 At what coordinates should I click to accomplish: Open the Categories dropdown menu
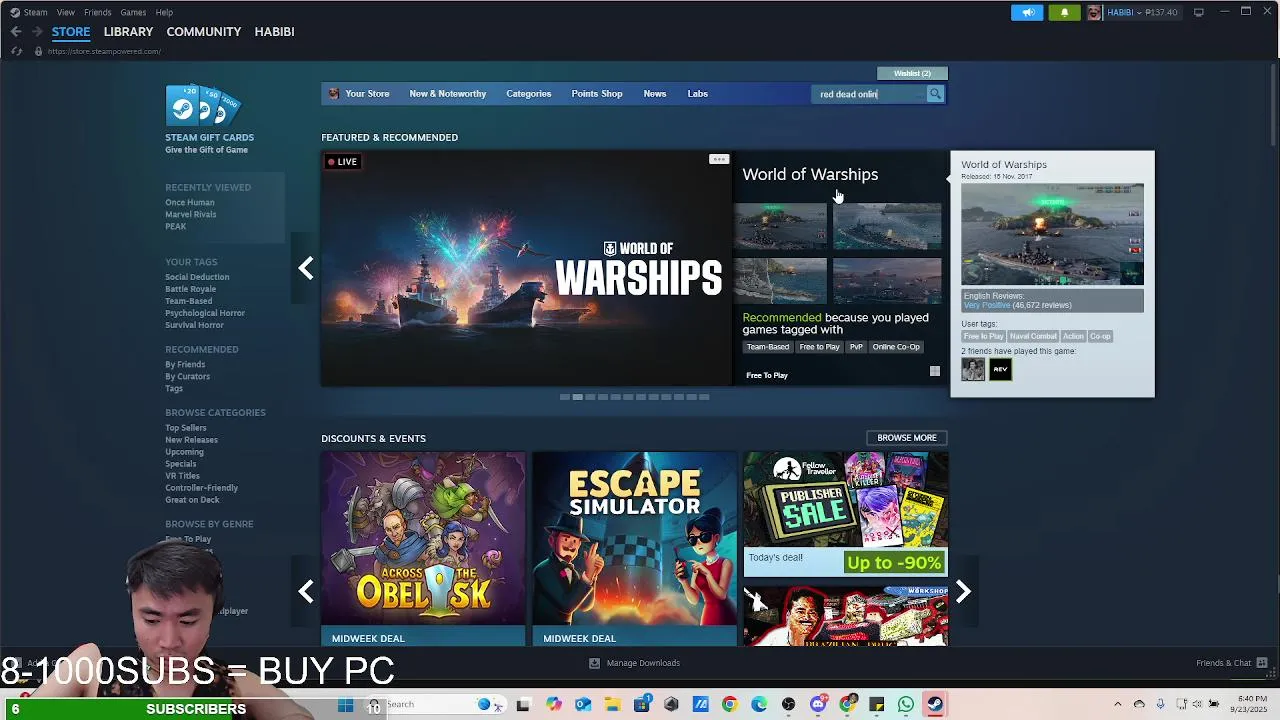(528, 94)
